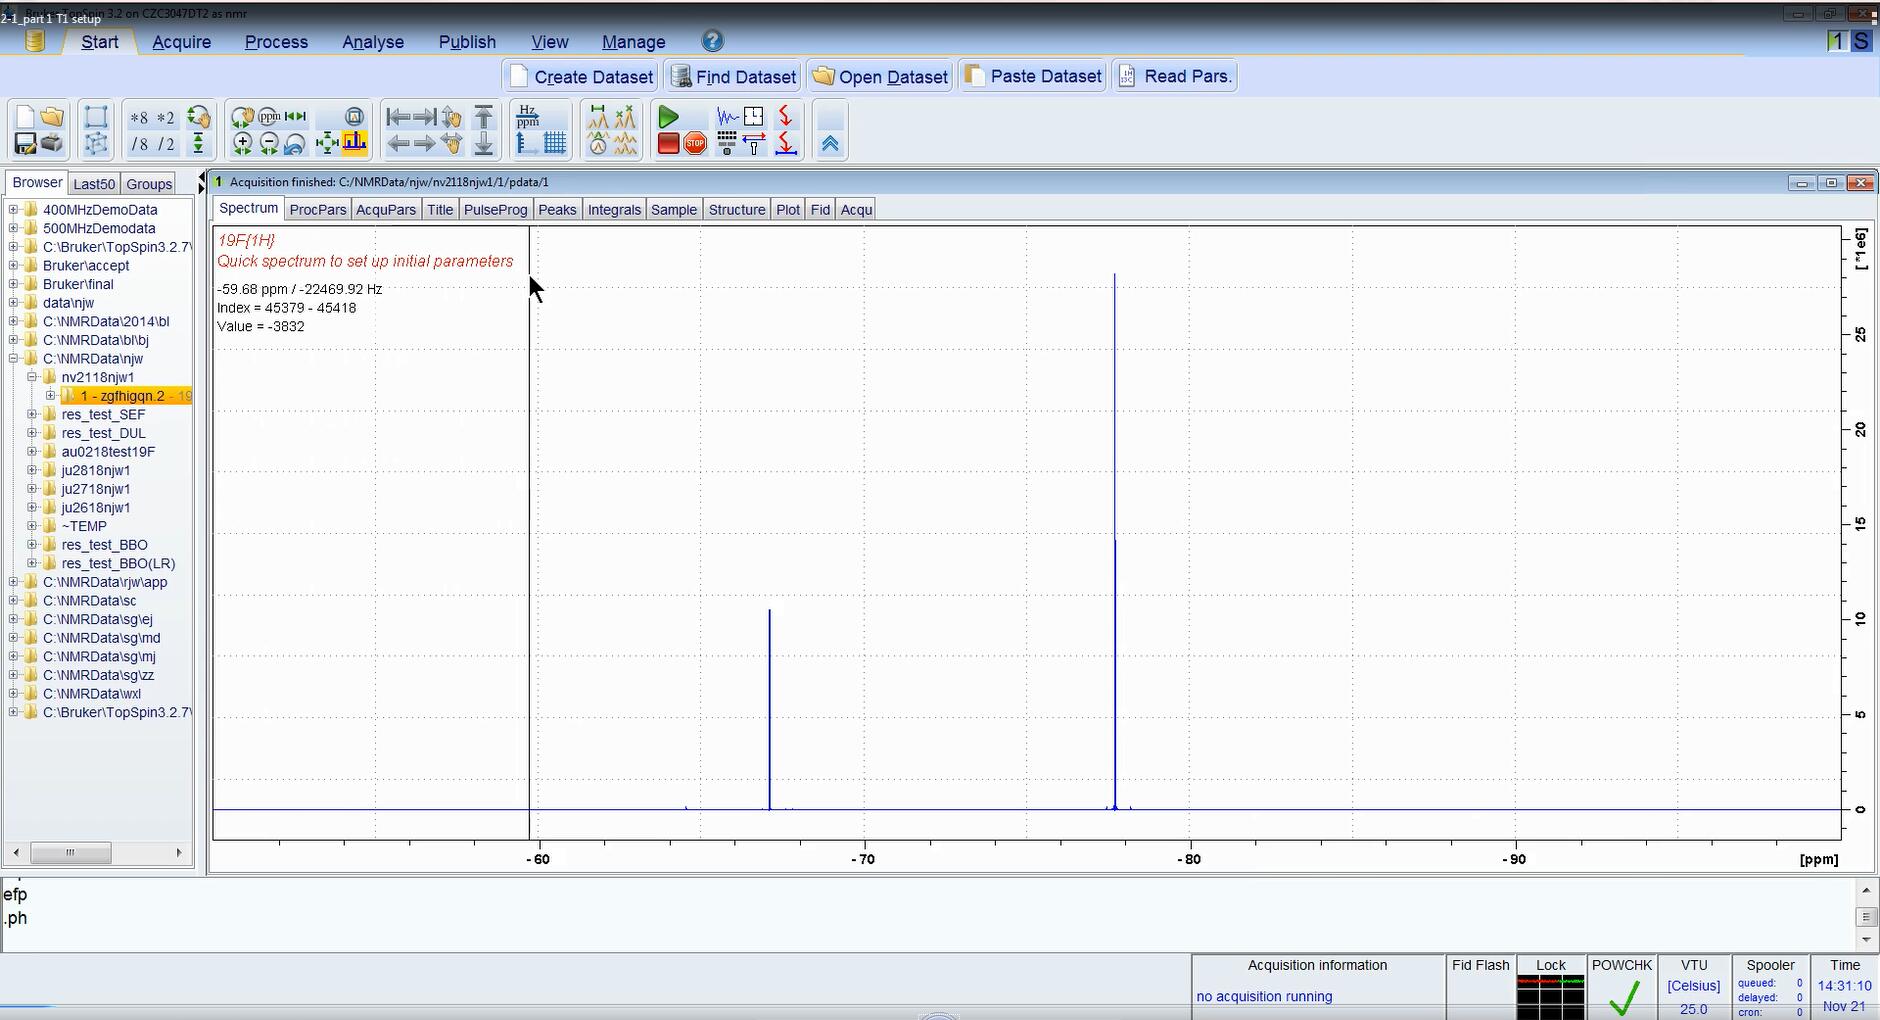Expand the res_test_SEF folder node
The height and width of the screenshot is (1020, 1880).
pyautogui.click(x=32, y=414)
